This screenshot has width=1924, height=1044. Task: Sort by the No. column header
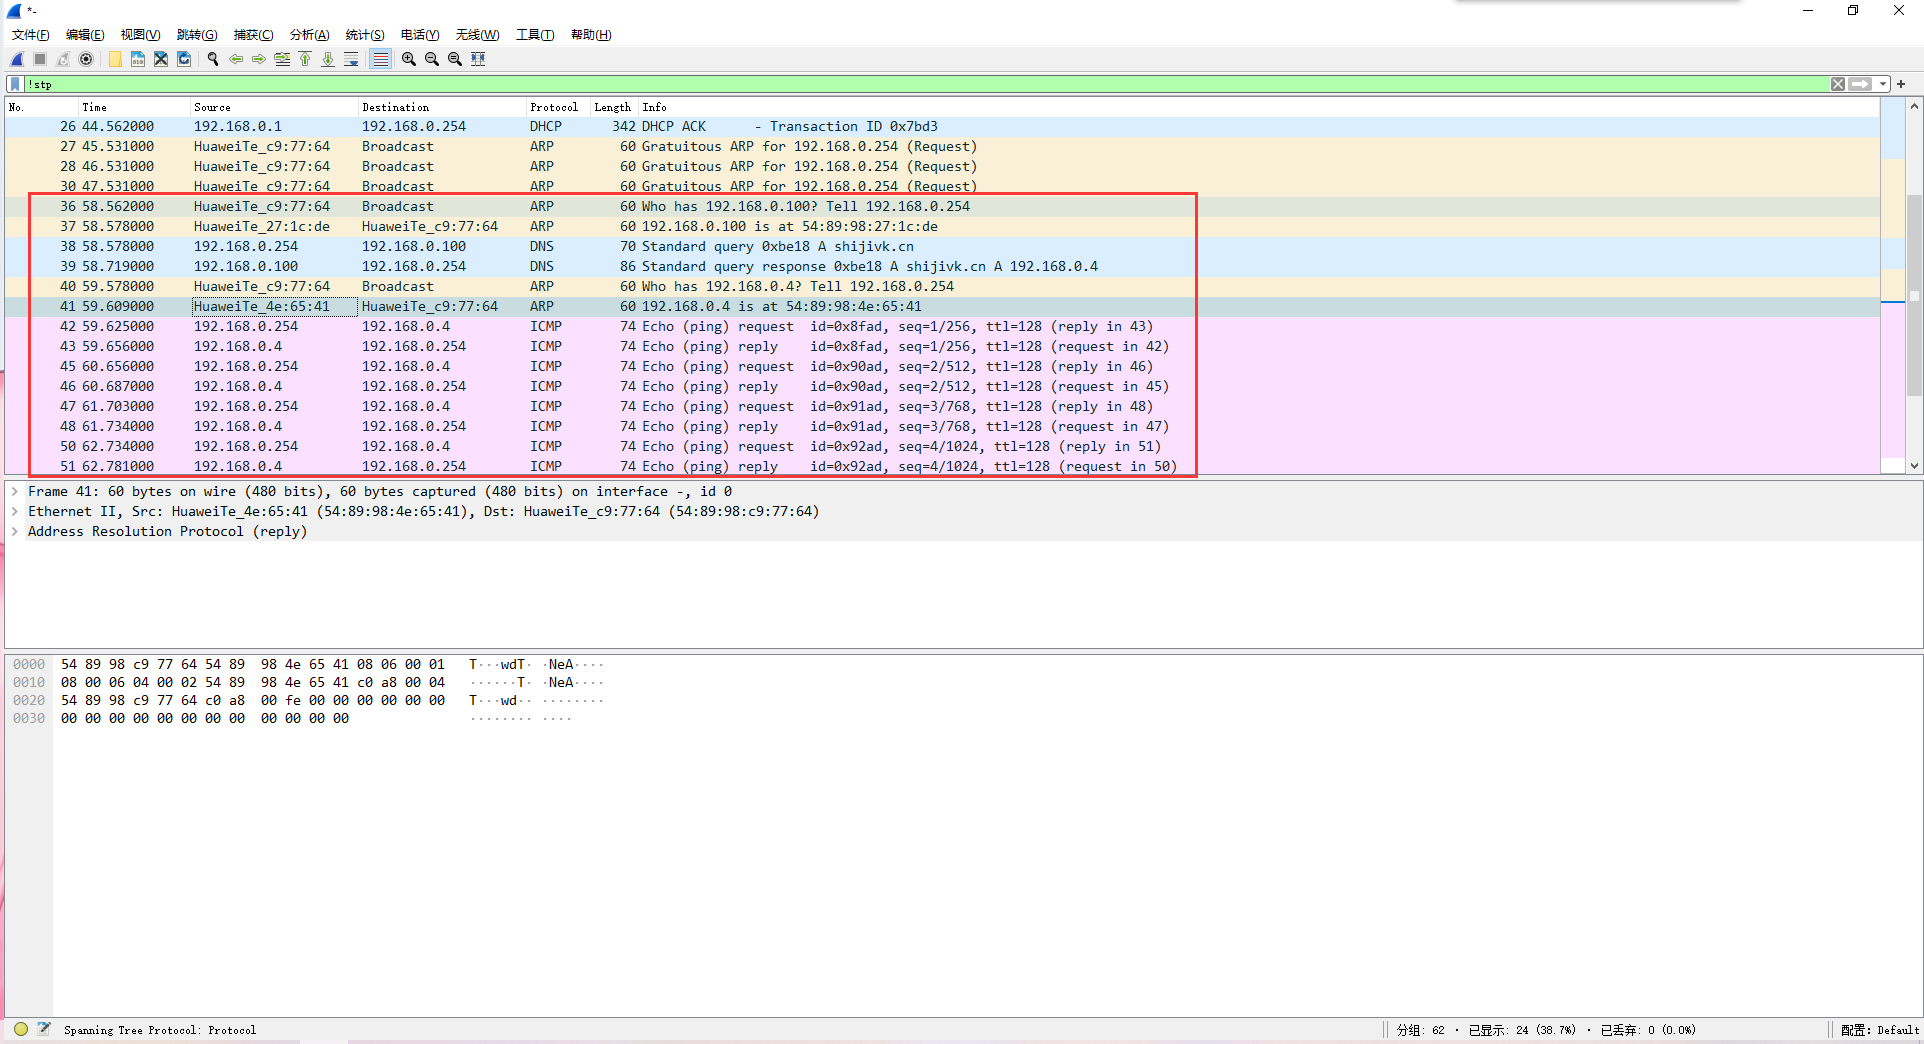click(42, 107)
